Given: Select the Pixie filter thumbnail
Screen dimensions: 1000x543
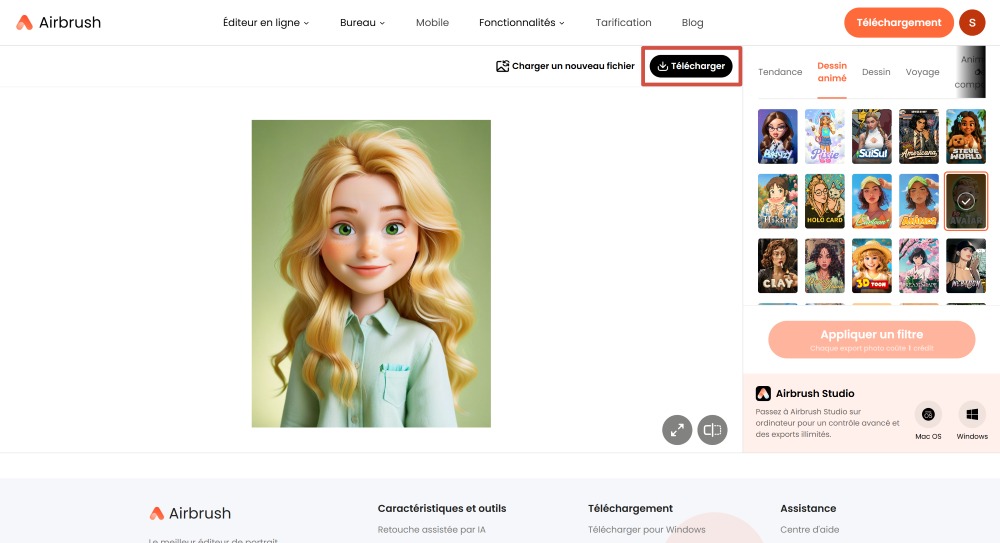Looking at the screenshot, I should tap(825, 136).
